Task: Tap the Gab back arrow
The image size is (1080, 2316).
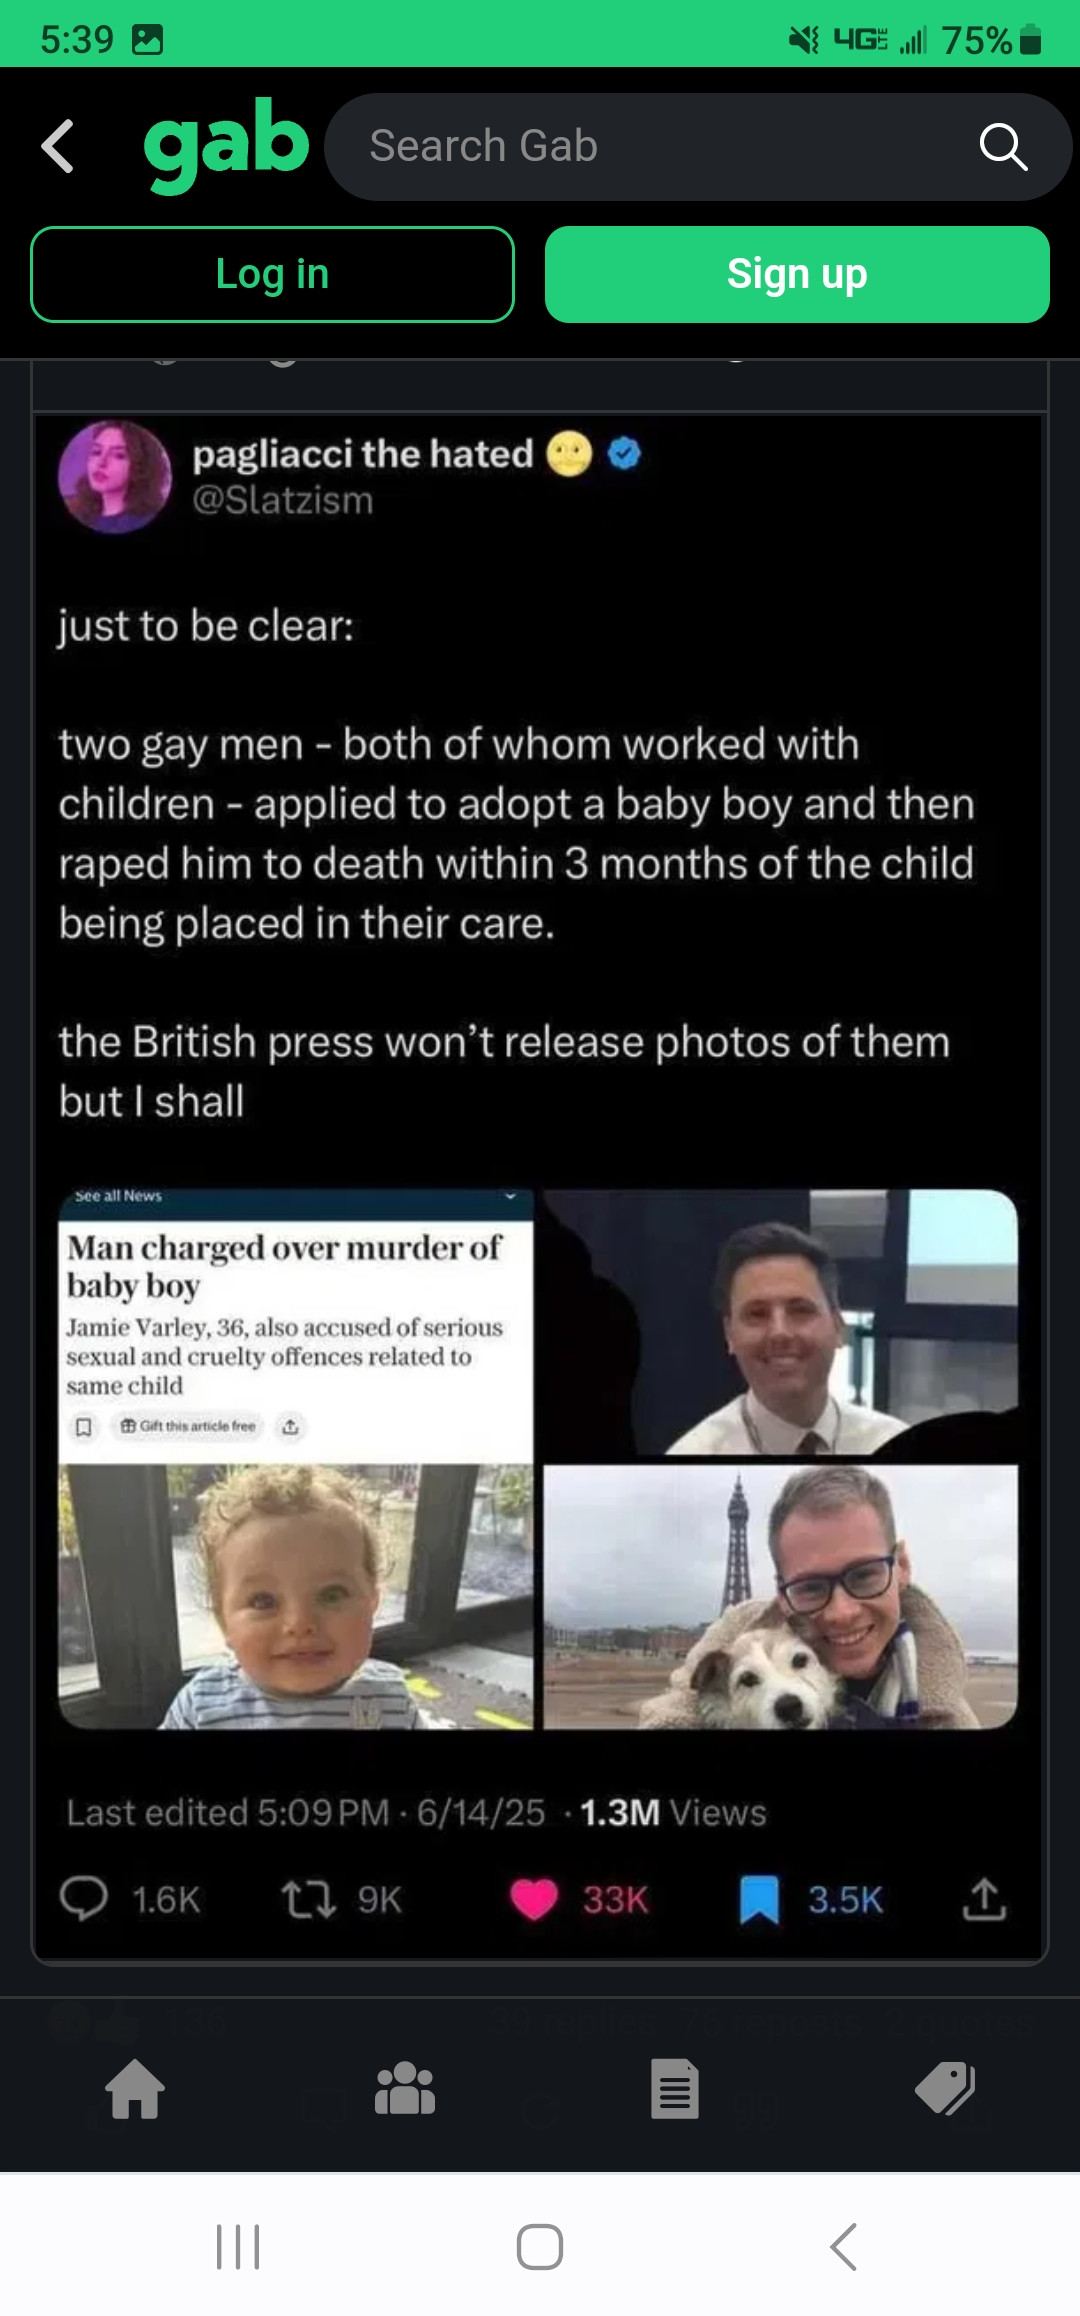Action: (58, 146)
